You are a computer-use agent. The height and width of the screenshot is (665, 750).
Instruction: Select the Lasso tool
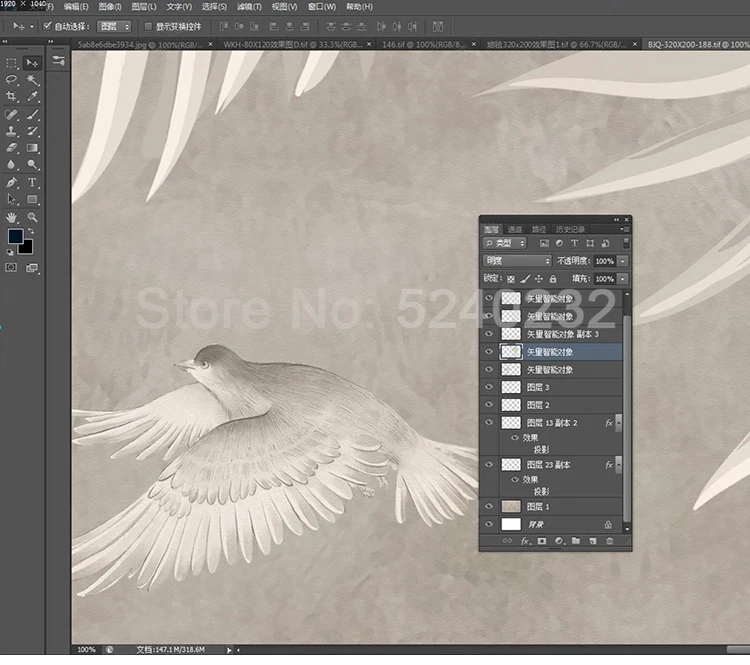pyautogui.click(x=11, y=79)
